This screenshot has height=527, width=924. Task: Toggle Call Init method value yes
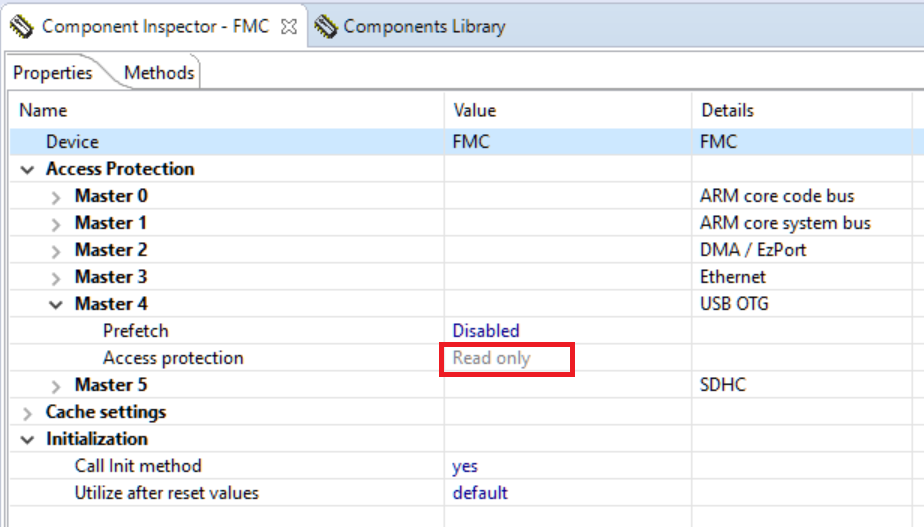pyautogui.click(x=465, y=466)
